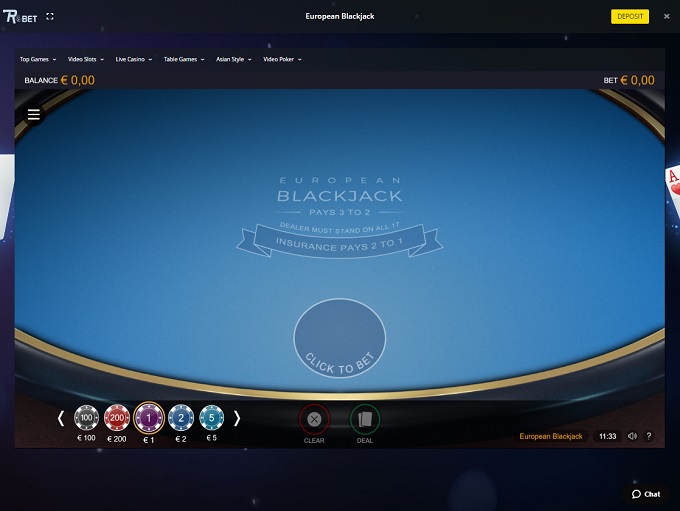This screenshot has width=680, height=511.
Task: Open the Video Poker menu
Action: (282, 59)
